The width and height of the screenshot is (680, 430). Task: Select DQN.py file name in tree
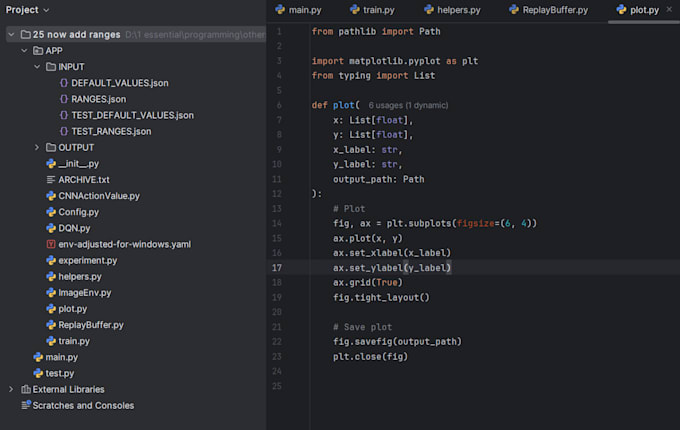pos(74,228)
